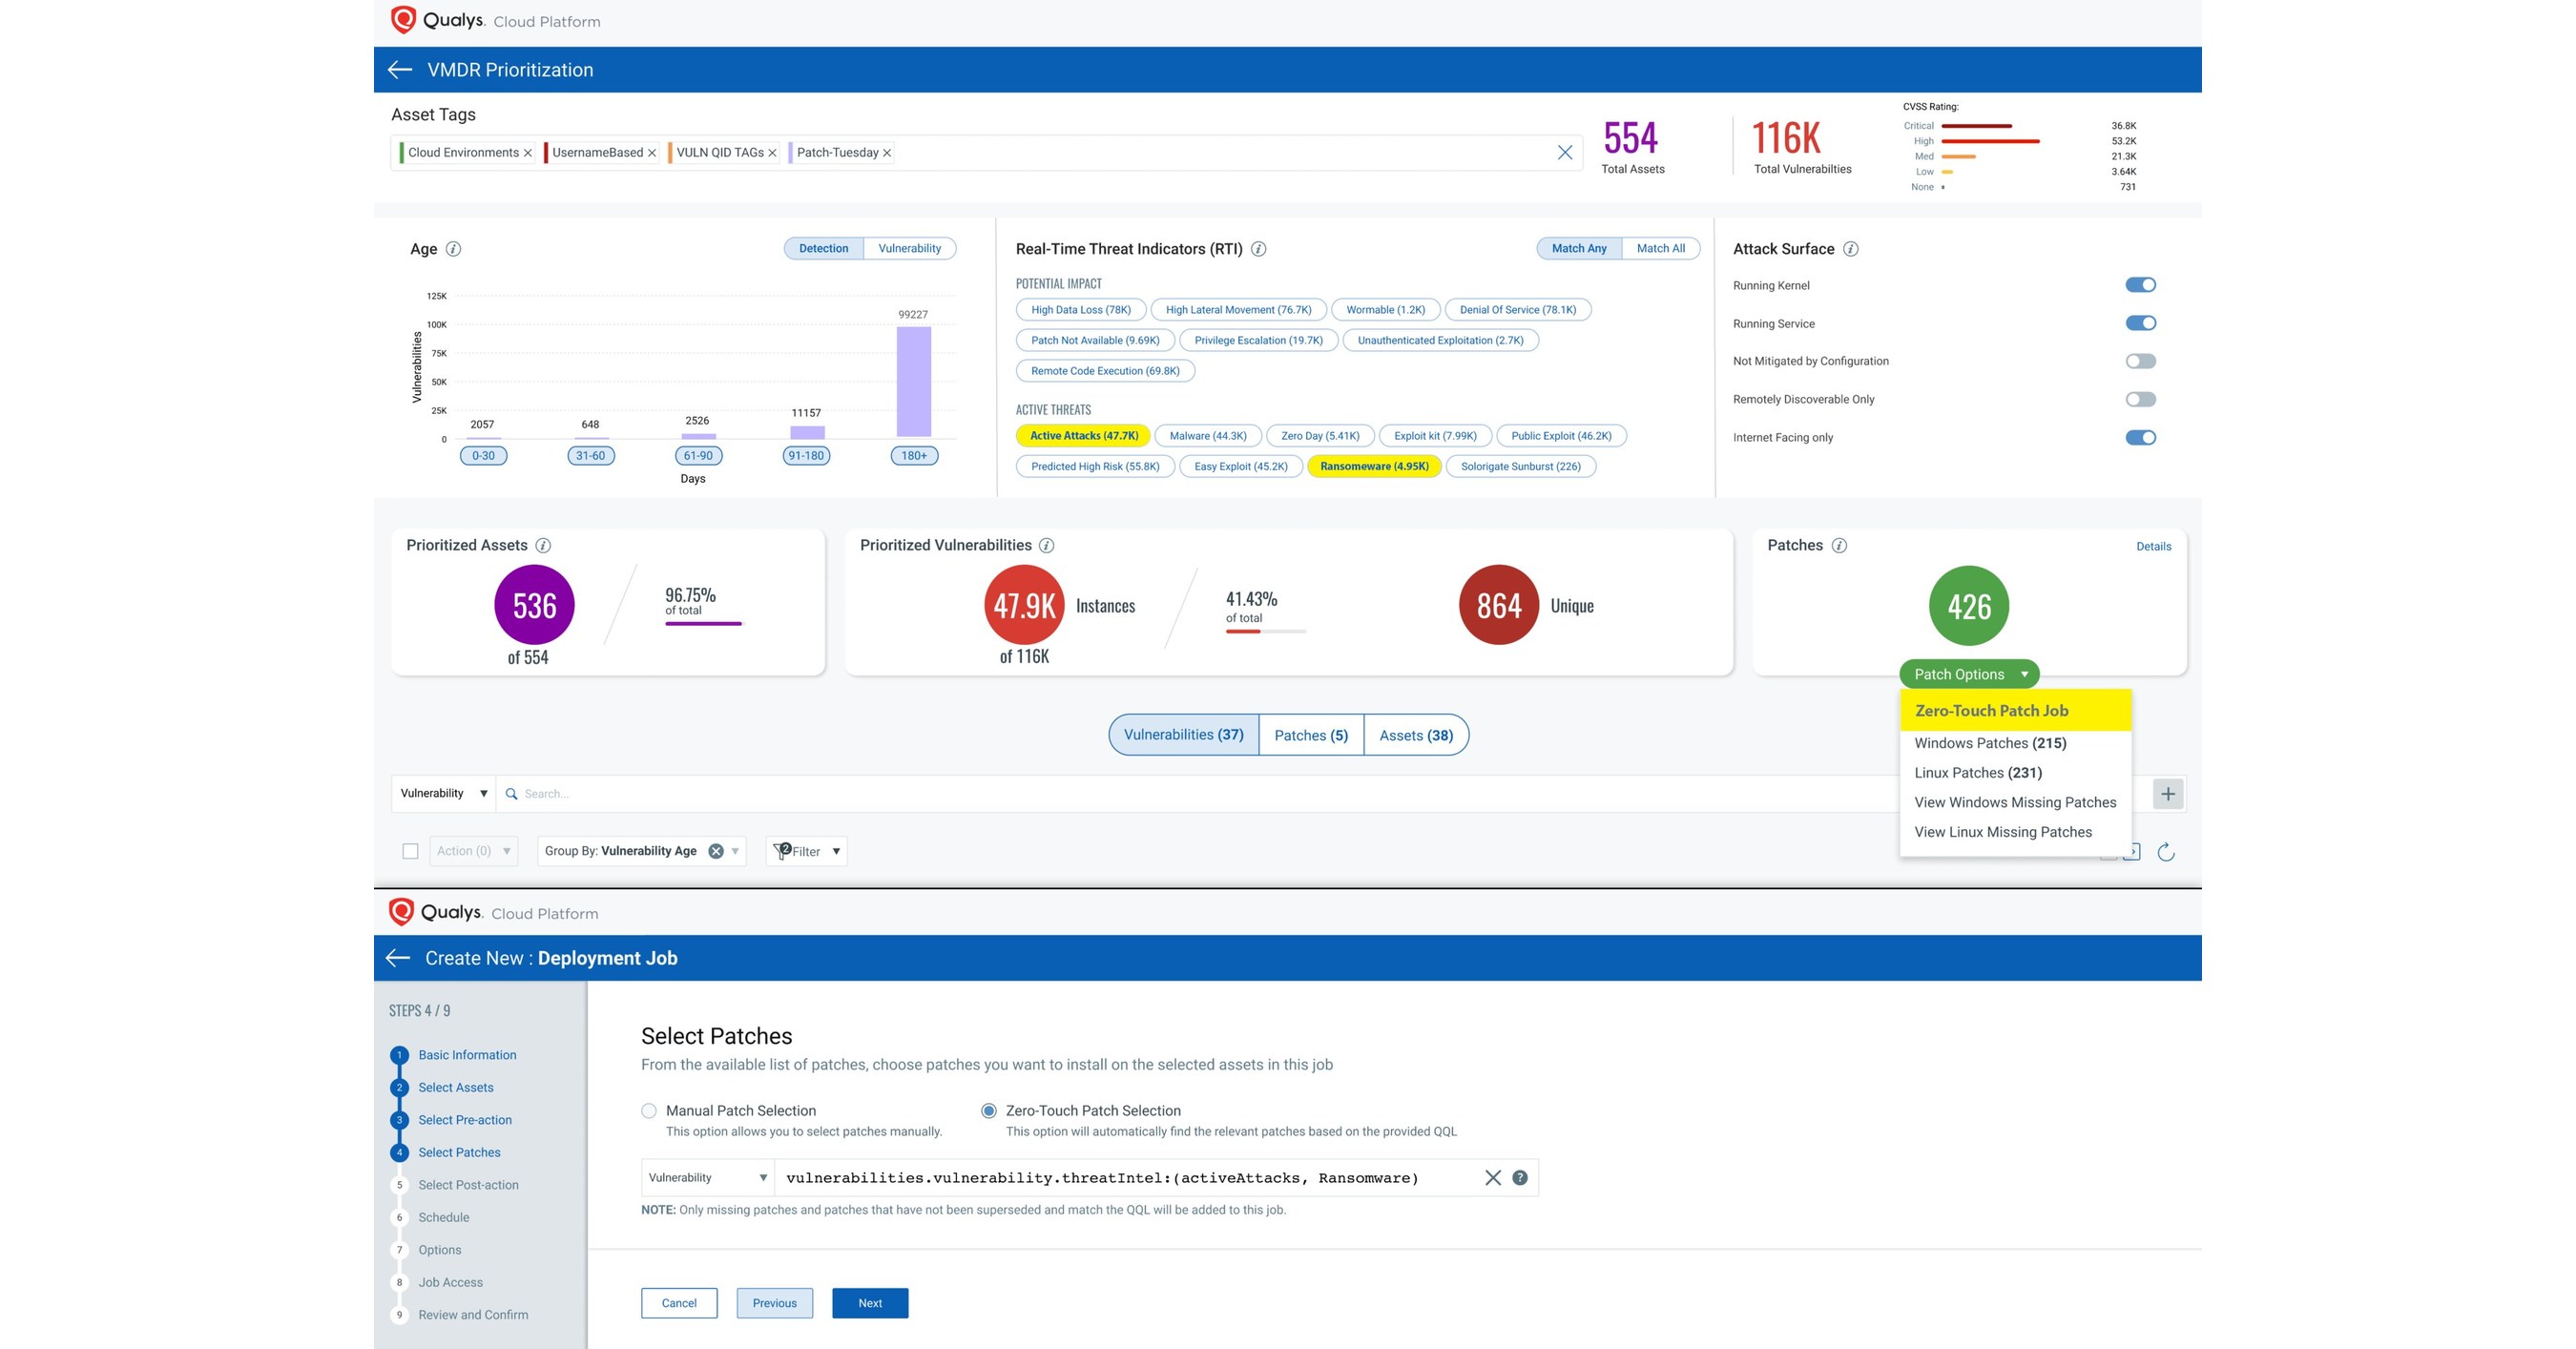Click the plus icon beside the search bar

pyautogui.click(x=2168, y=793)
